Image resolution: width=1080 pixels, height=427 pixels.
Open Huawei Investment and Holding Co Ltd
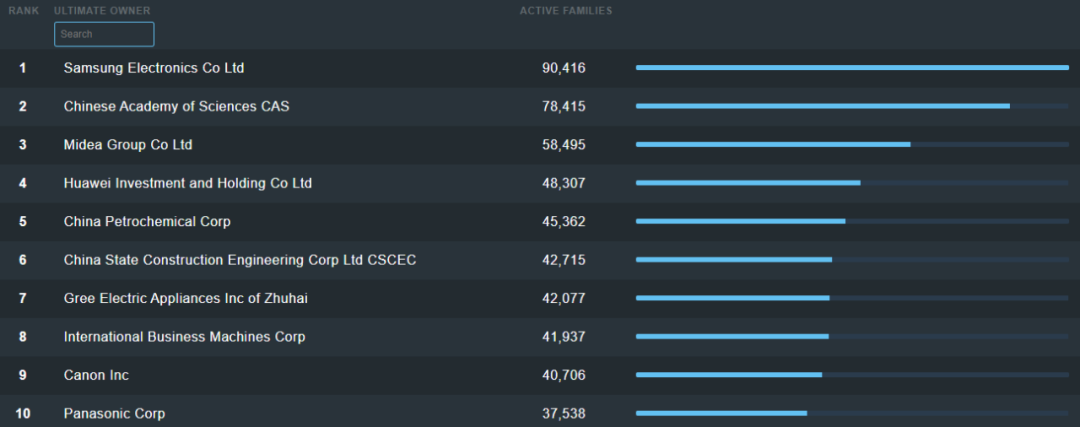click(x=187, y=184)
